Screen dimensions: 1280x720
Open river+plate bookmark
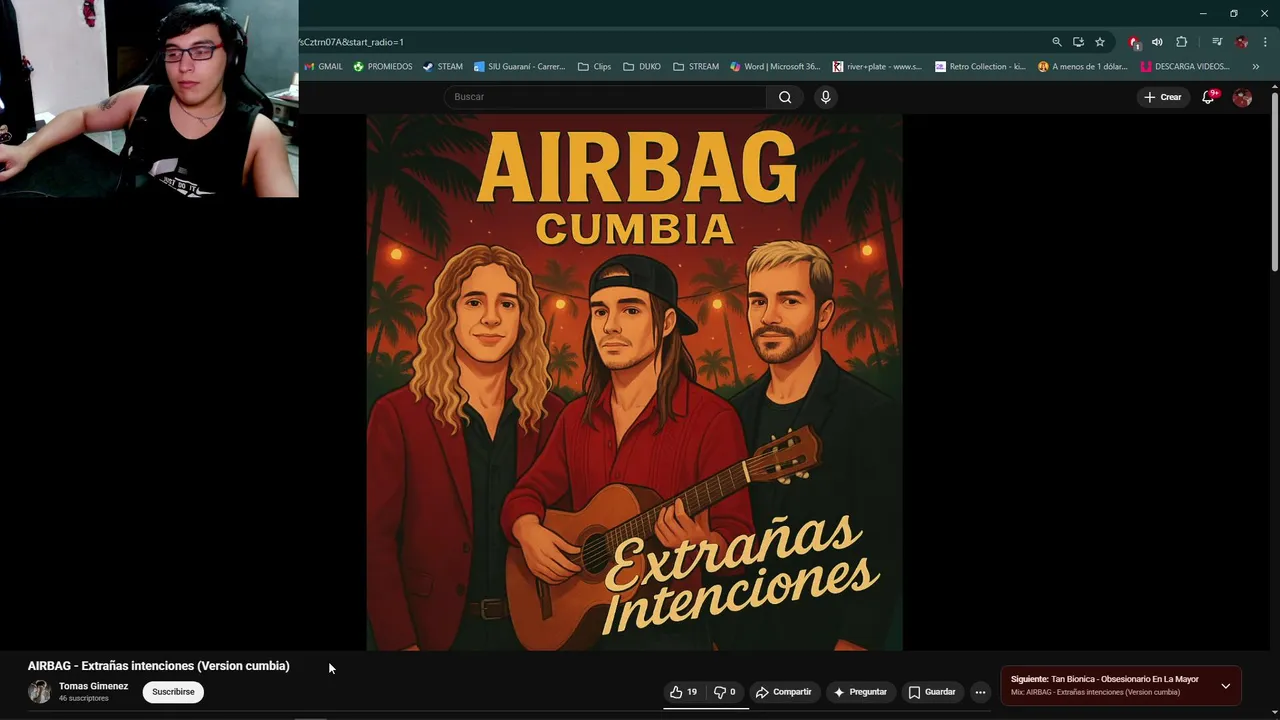coord(877,67)
